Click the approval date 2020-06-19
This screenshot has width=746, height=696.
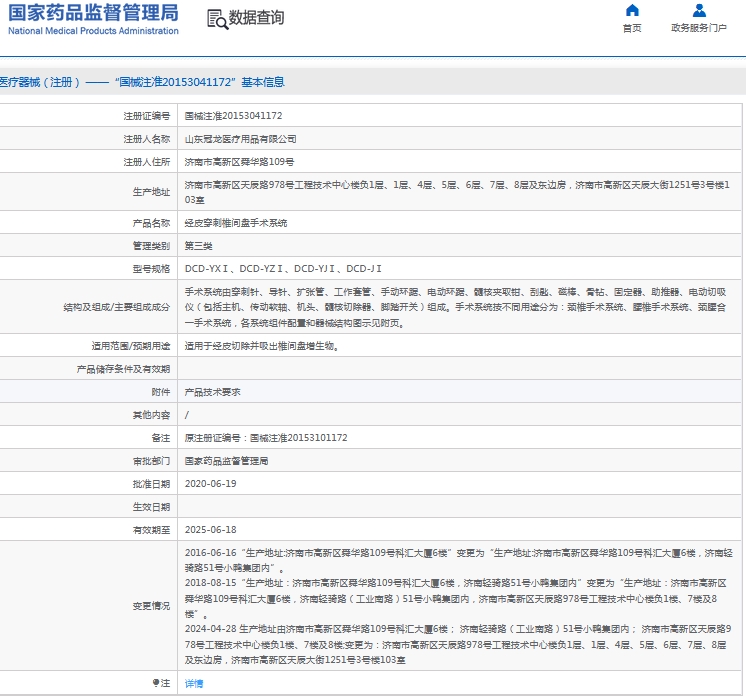click(x=210, y=484)
